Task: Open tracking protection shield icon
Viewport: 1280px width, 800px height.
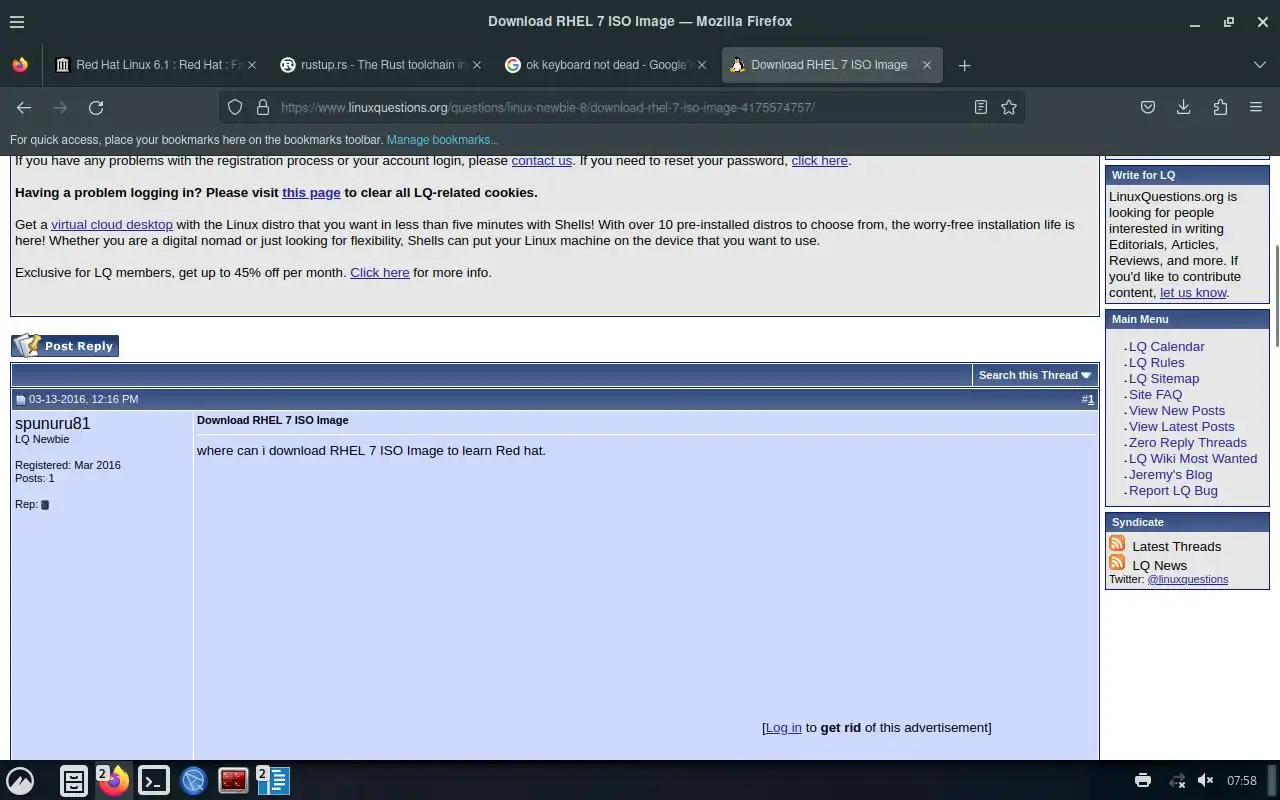Action: [x=235, y=107]
